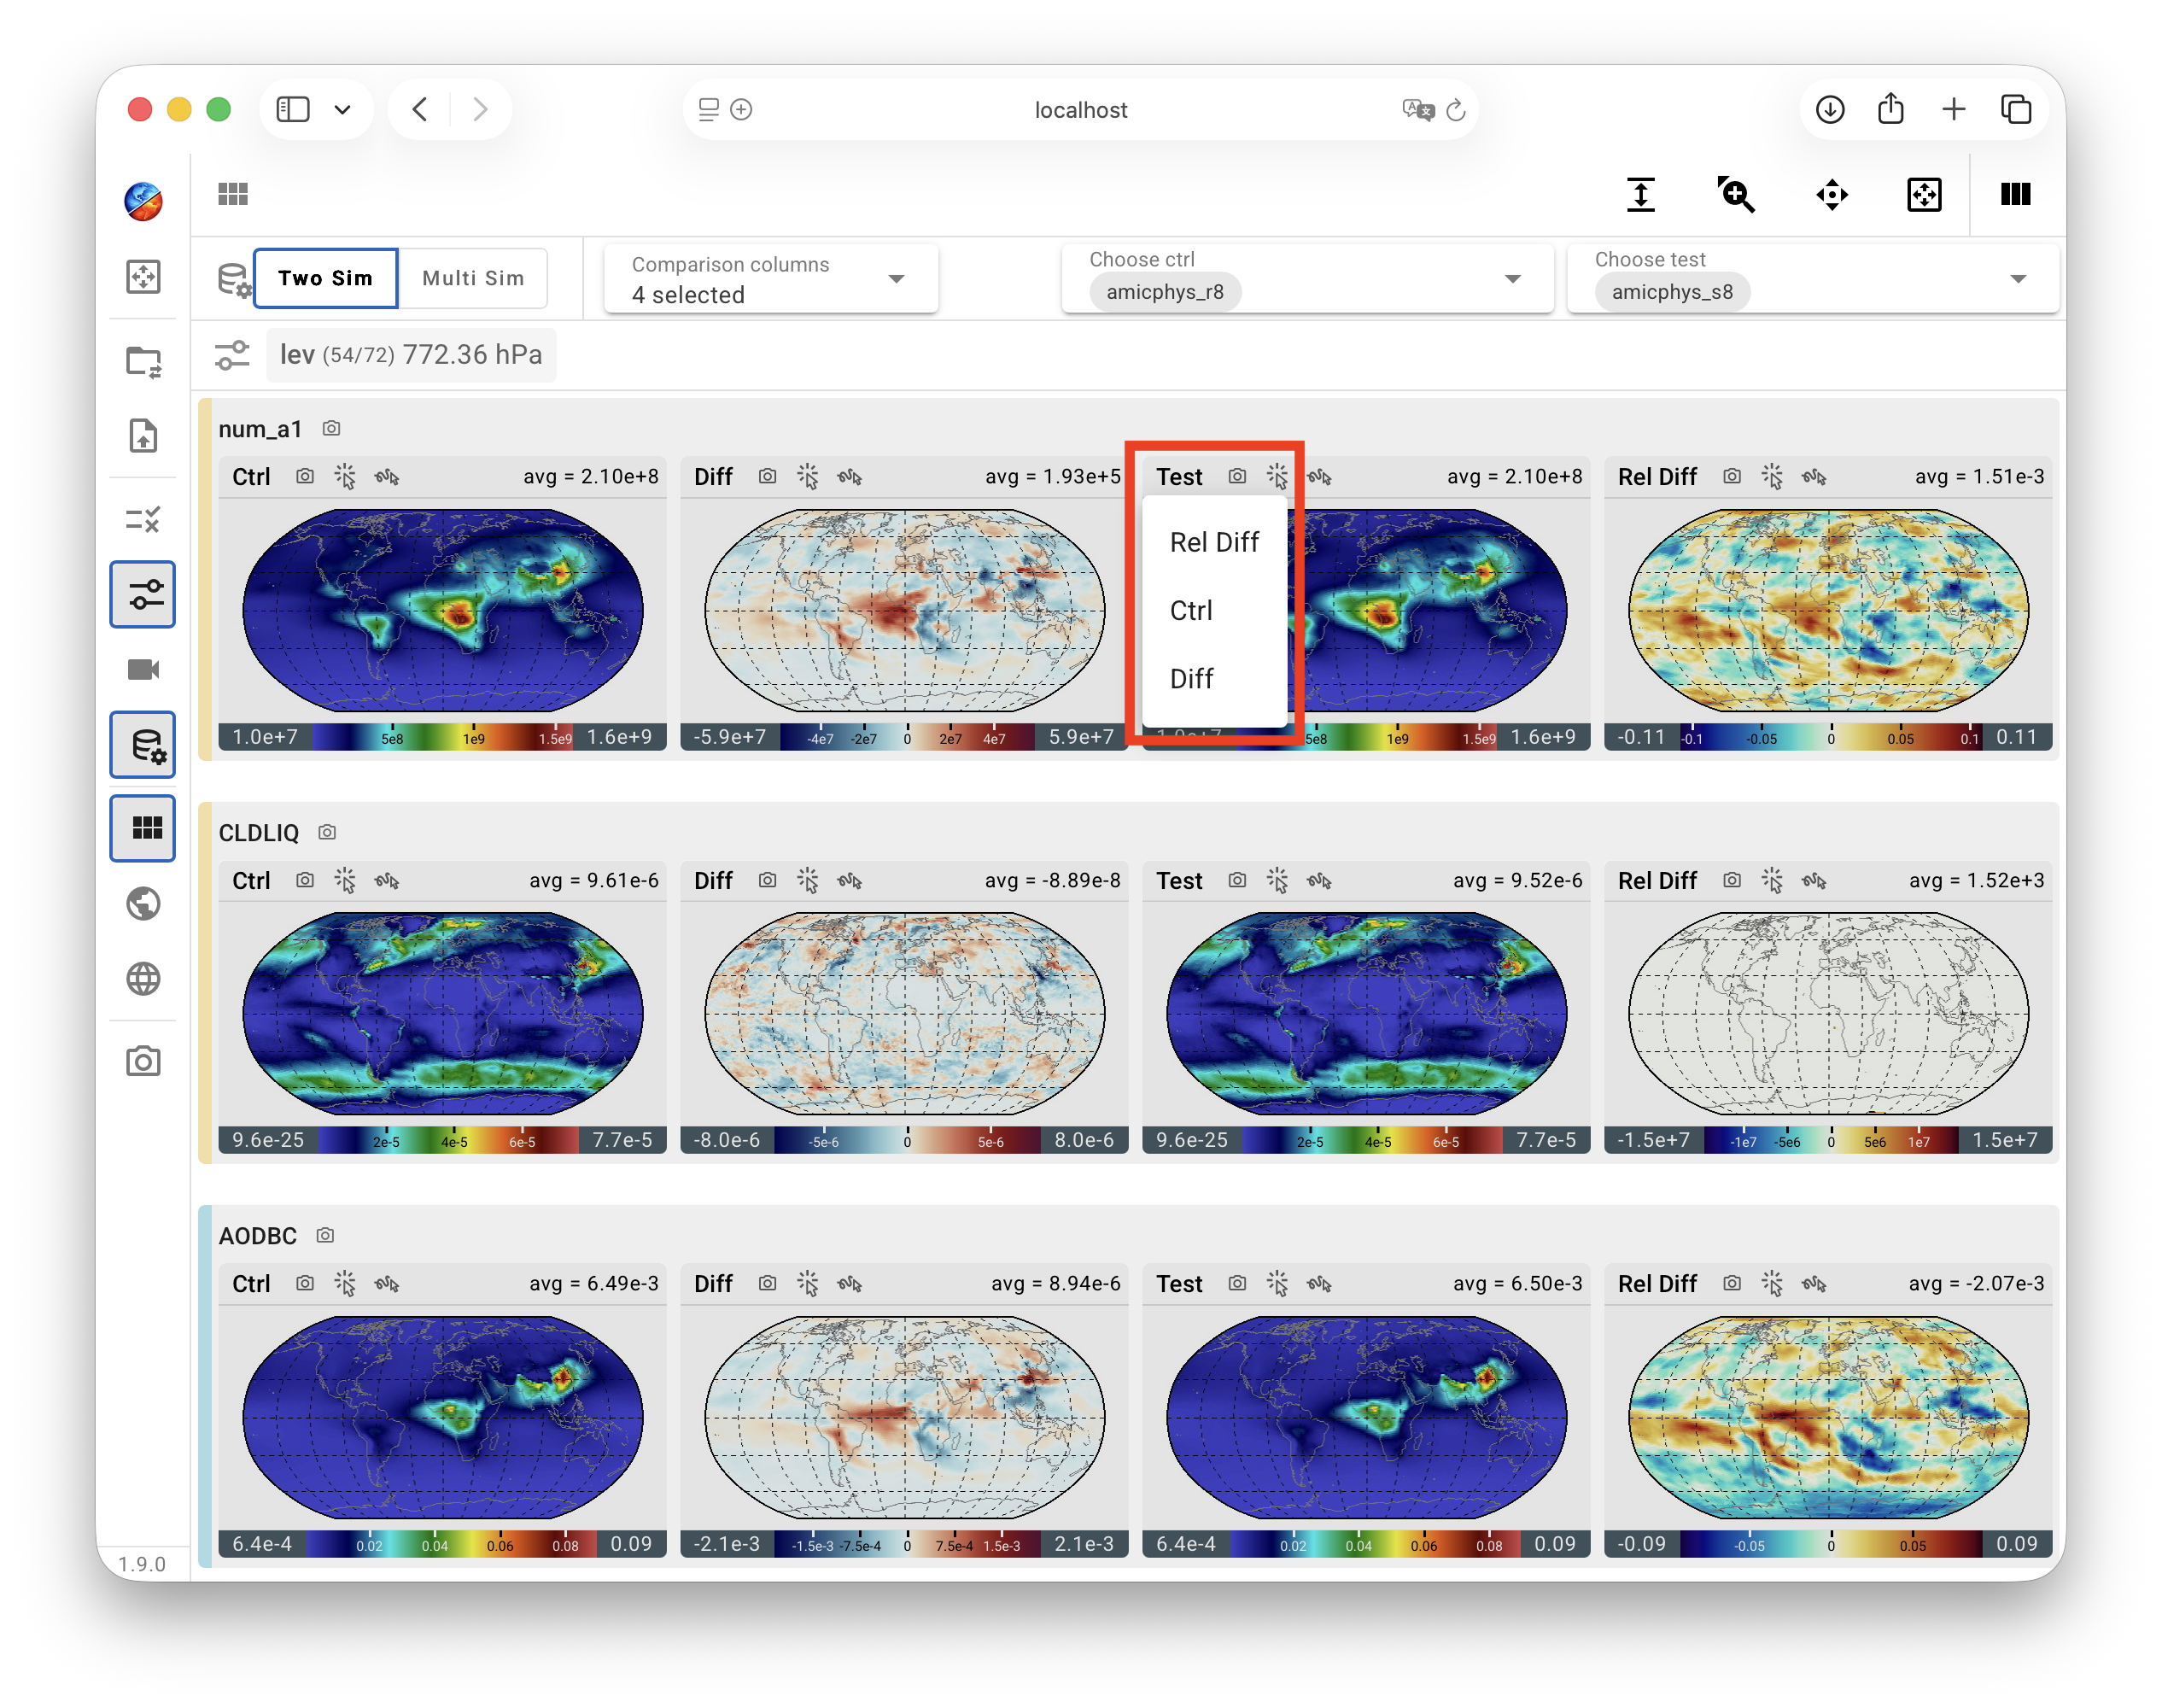Click the amicphys_r8 chip

point(1165,292)
